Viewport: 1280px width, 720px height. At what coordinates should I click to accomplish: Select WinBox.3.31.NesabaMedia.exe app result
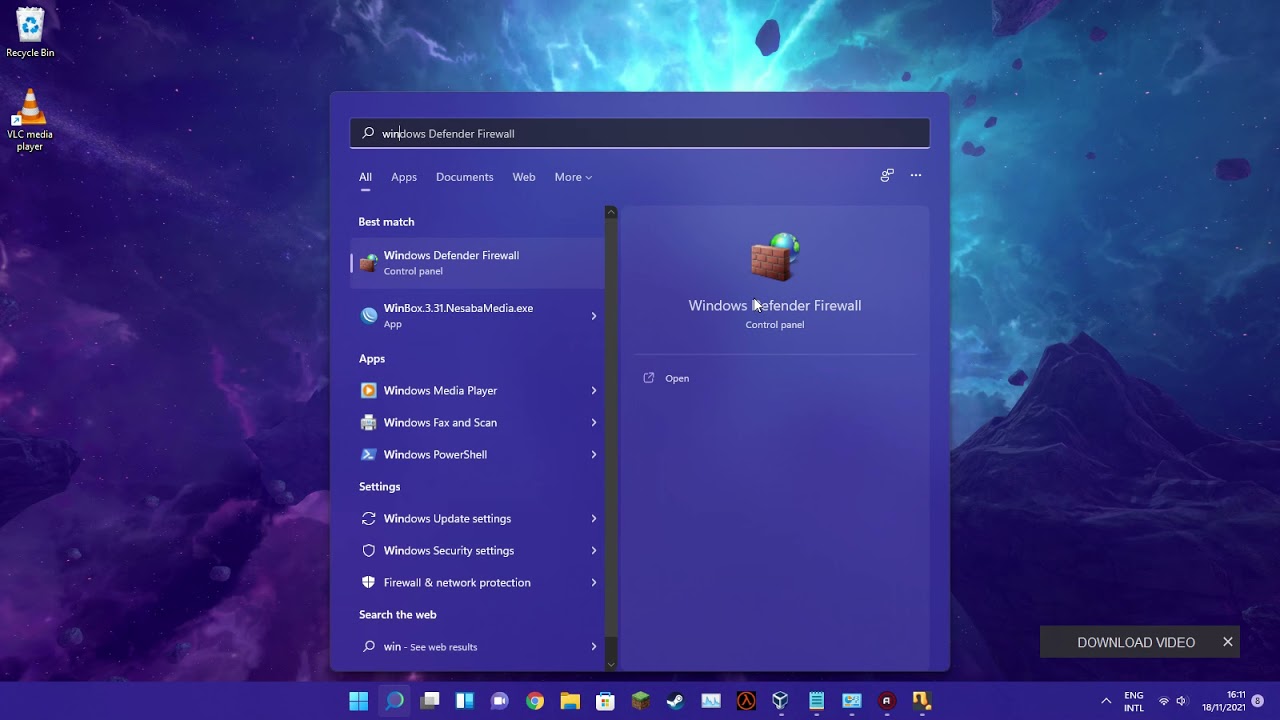coord(477,316)
